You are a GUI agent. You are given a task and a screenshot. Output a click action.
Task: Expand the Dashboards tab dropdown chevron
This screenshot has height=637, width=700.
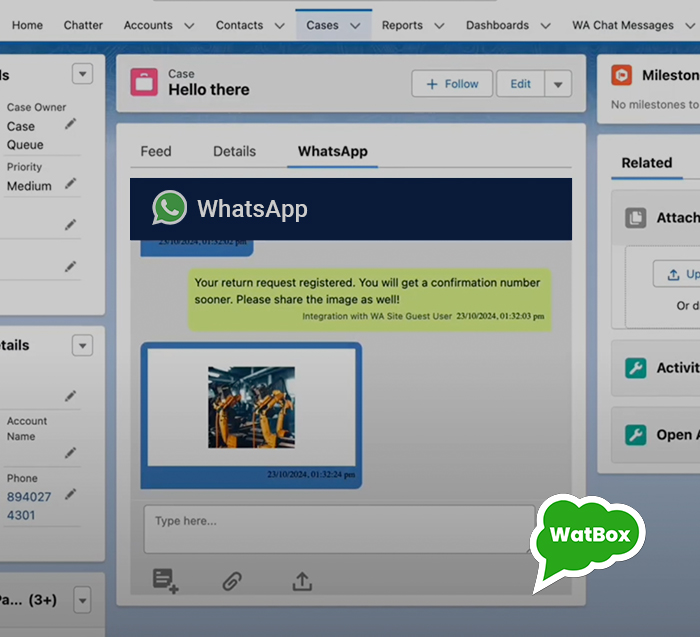(546, 26)
